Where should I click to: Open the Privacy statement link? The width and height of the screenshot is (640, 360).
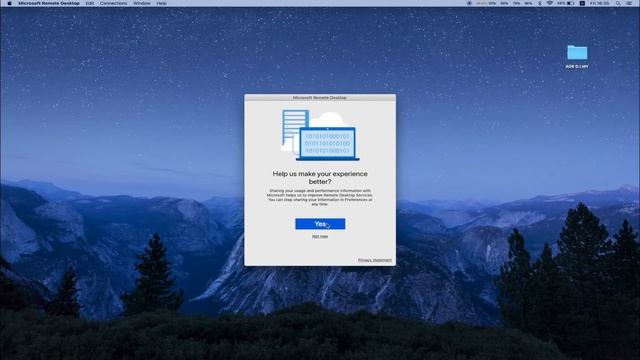coord(375,260)
